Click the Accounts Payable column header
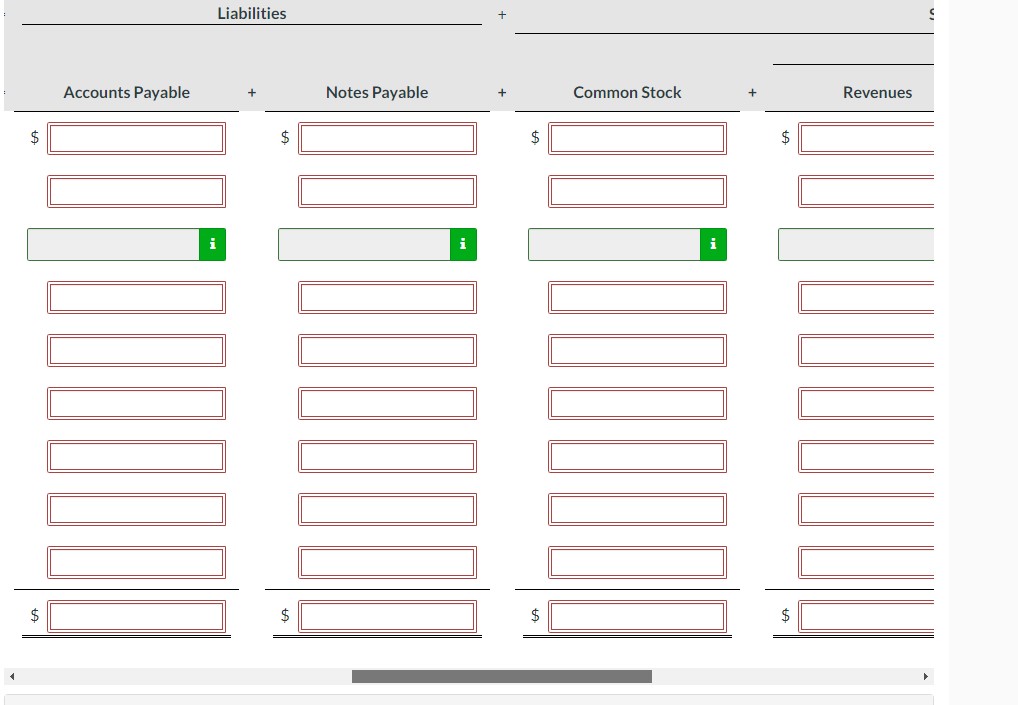The image size is (1018, 705). (127, 92)
